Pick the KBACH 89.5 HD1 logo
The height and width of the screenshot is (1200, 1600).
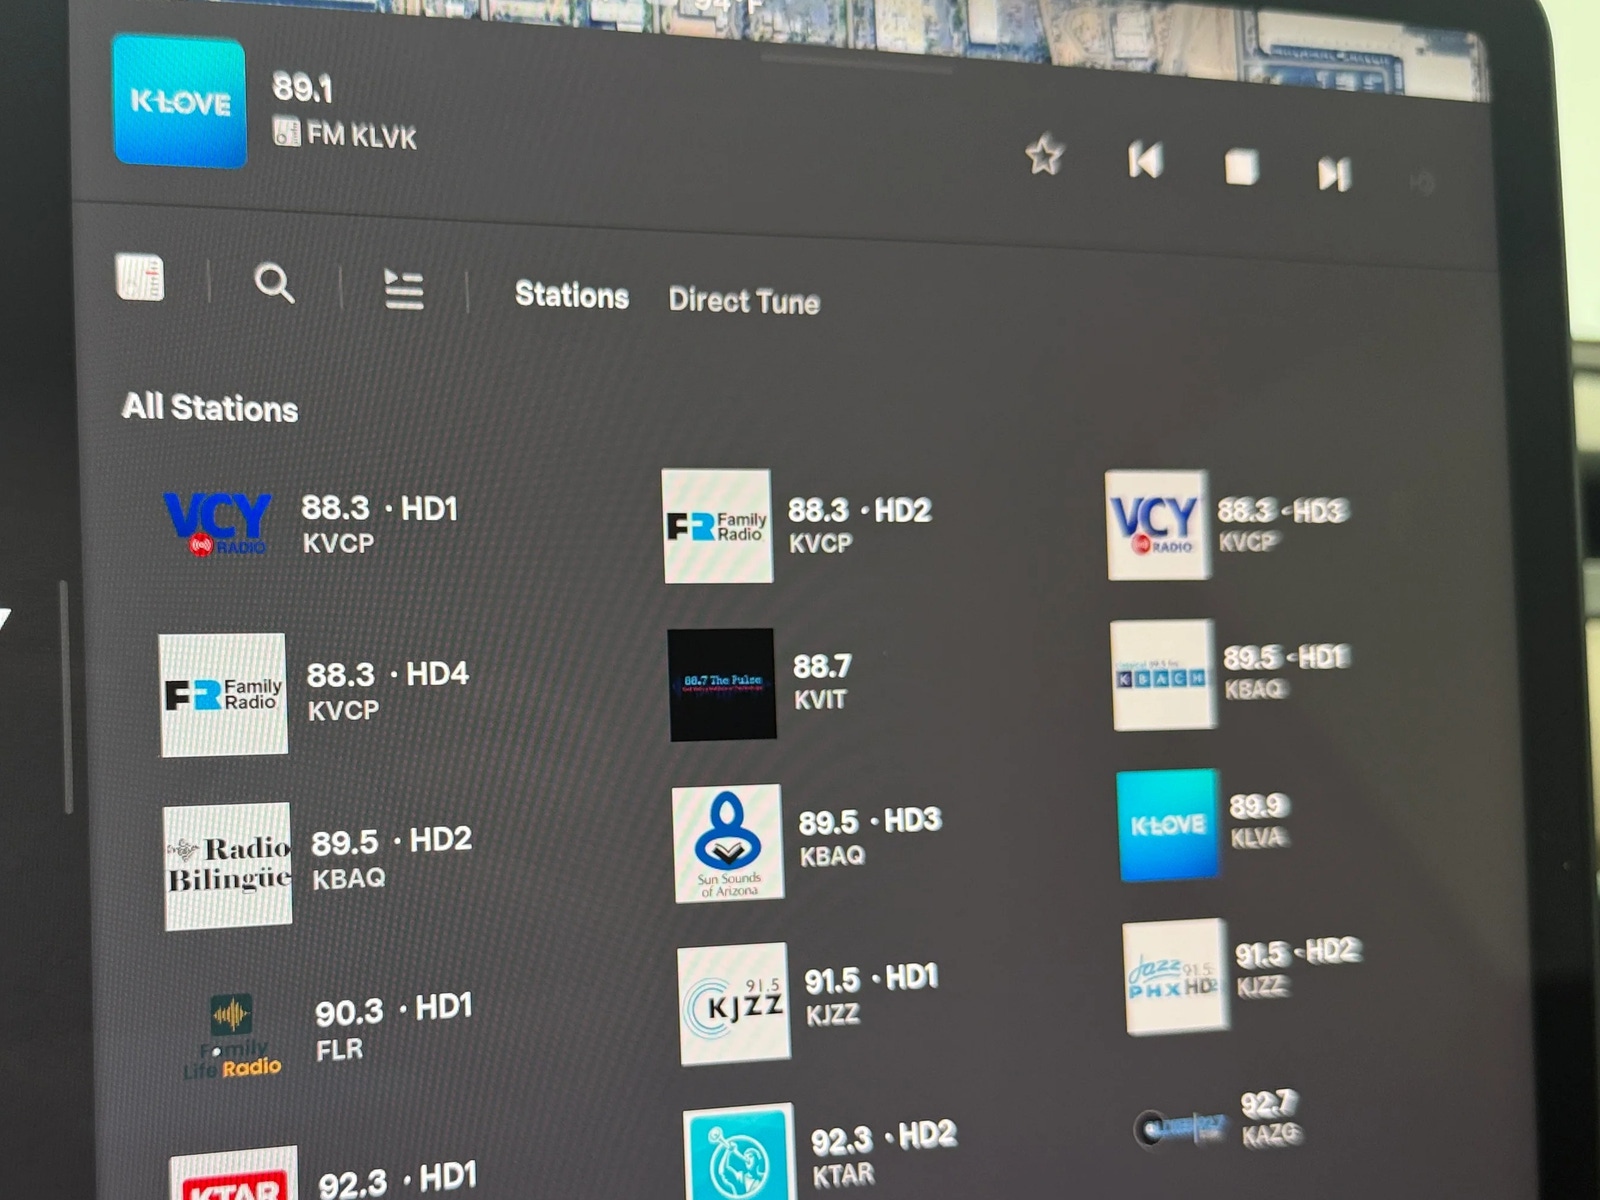click(x=1162, y=675)
